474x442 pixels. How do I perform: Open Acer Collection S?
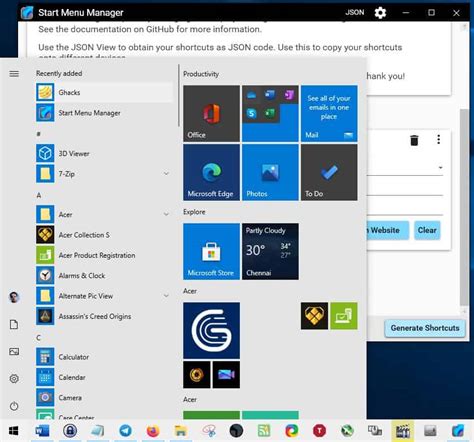click(104, 235)
